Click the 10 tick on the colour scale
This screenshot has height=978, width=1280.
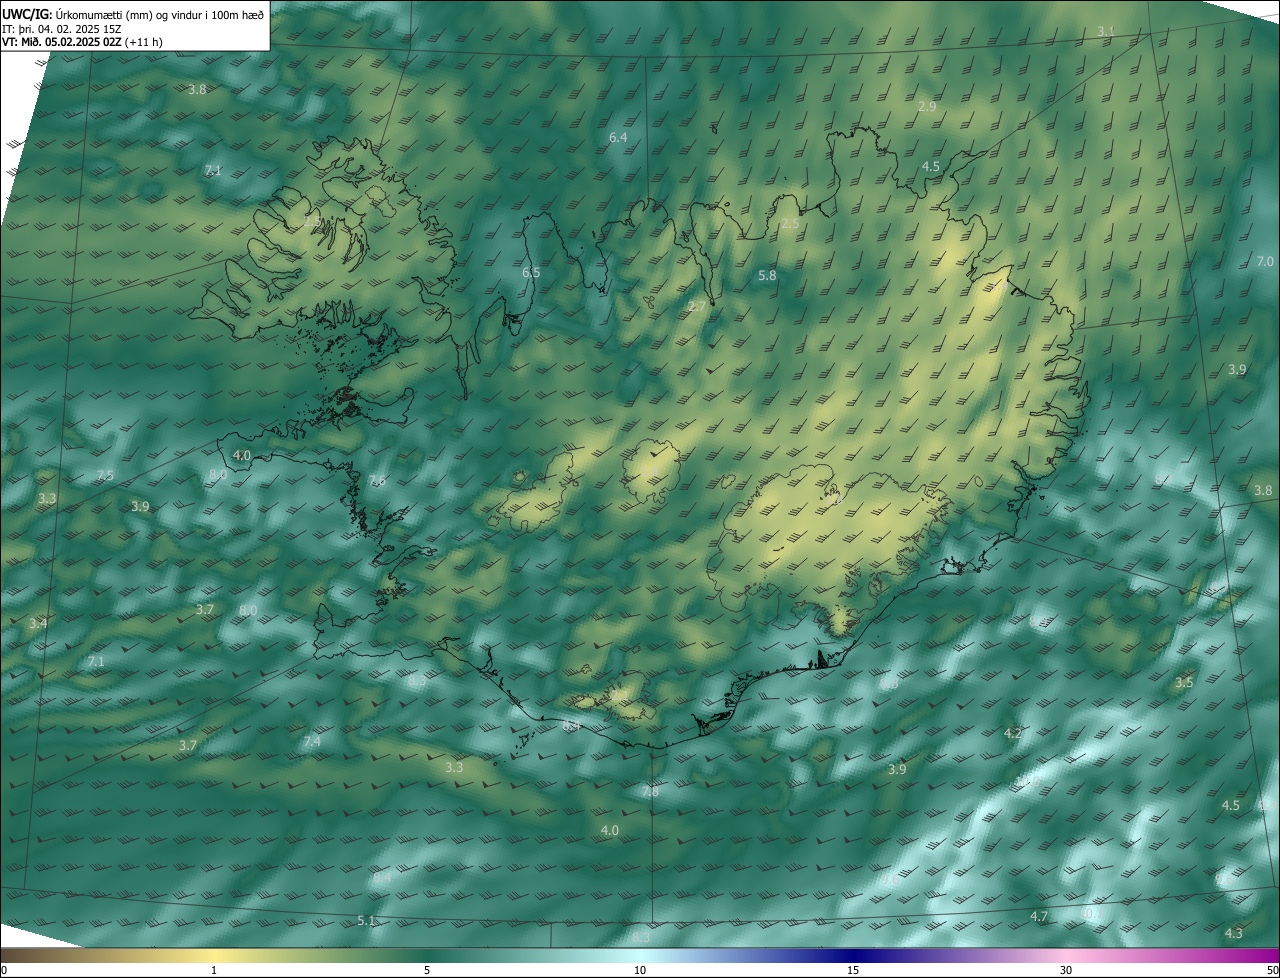point(640,971)
